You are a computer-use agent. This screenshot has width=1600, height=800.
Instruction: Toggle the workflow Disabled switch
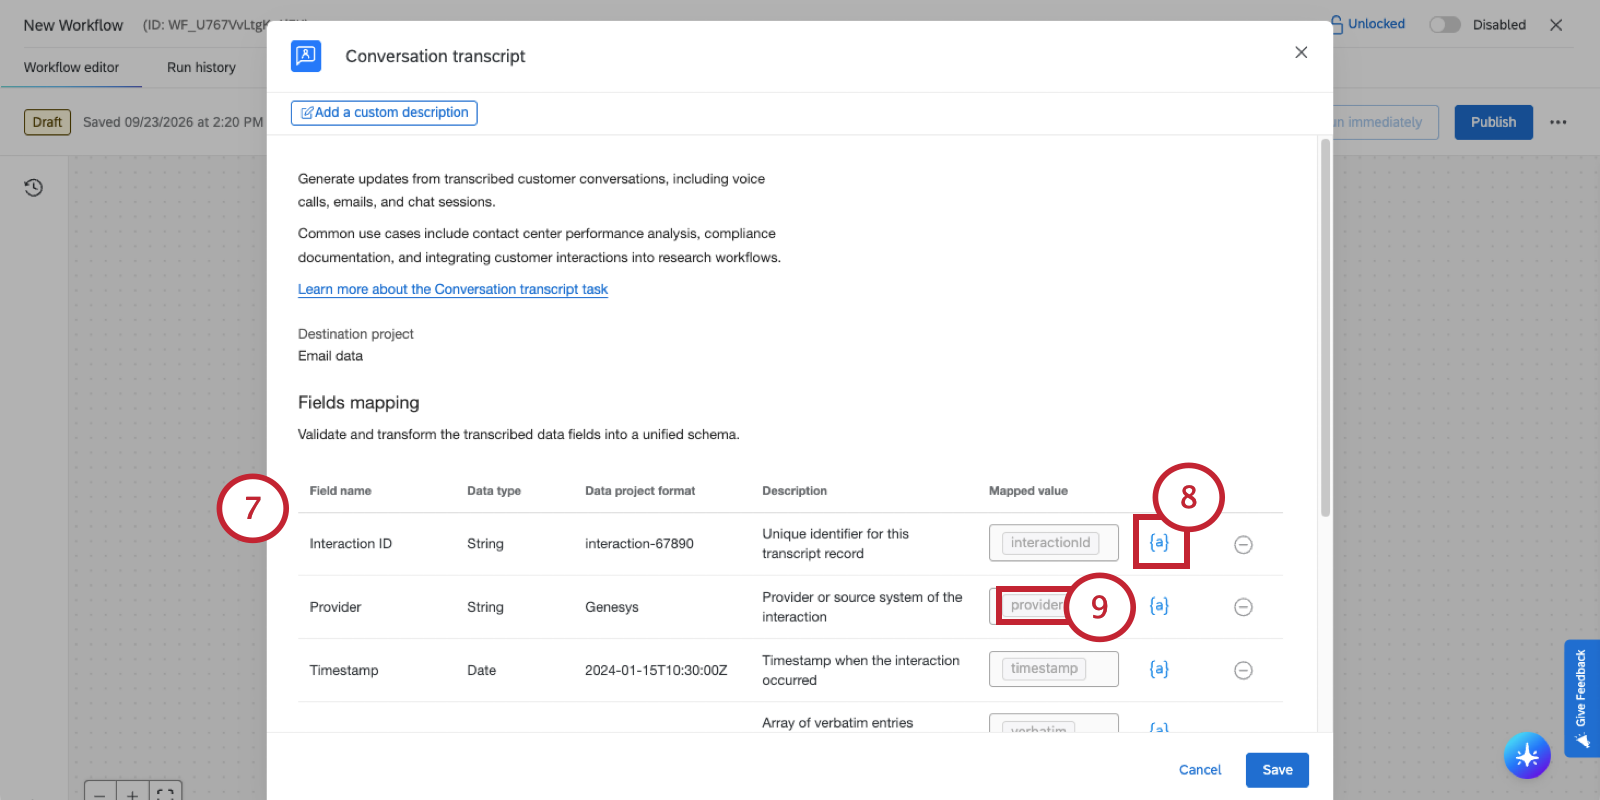[1445, 25]
